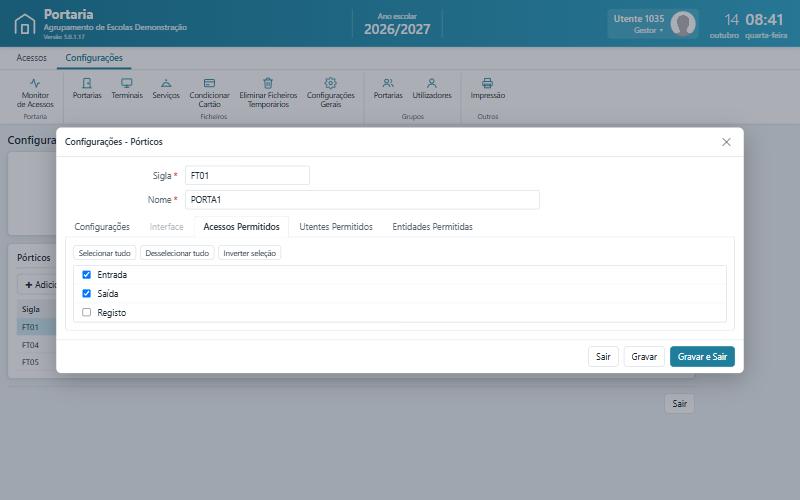This screenshot has height=500, width=800.
Task: Enable the Registo checkbox
Action: 87,312
